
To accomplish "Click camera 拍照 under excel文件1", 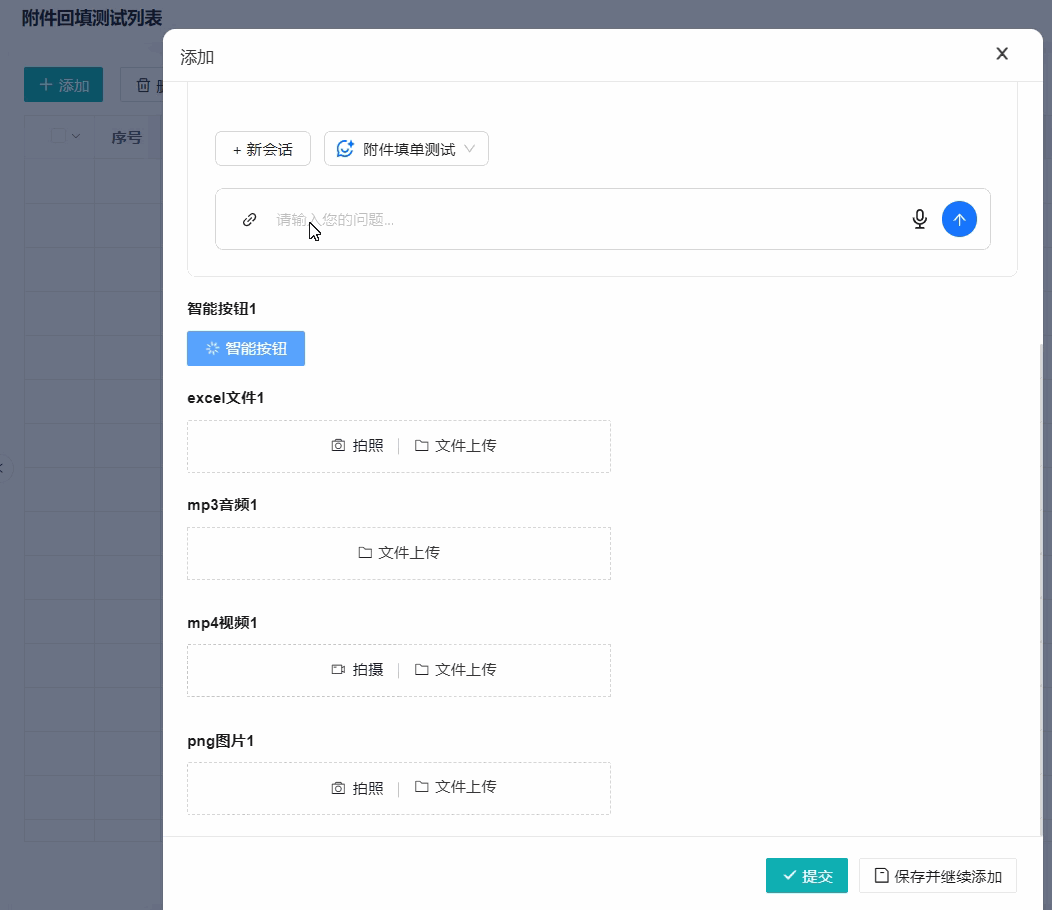I will [x=357, y=446].
